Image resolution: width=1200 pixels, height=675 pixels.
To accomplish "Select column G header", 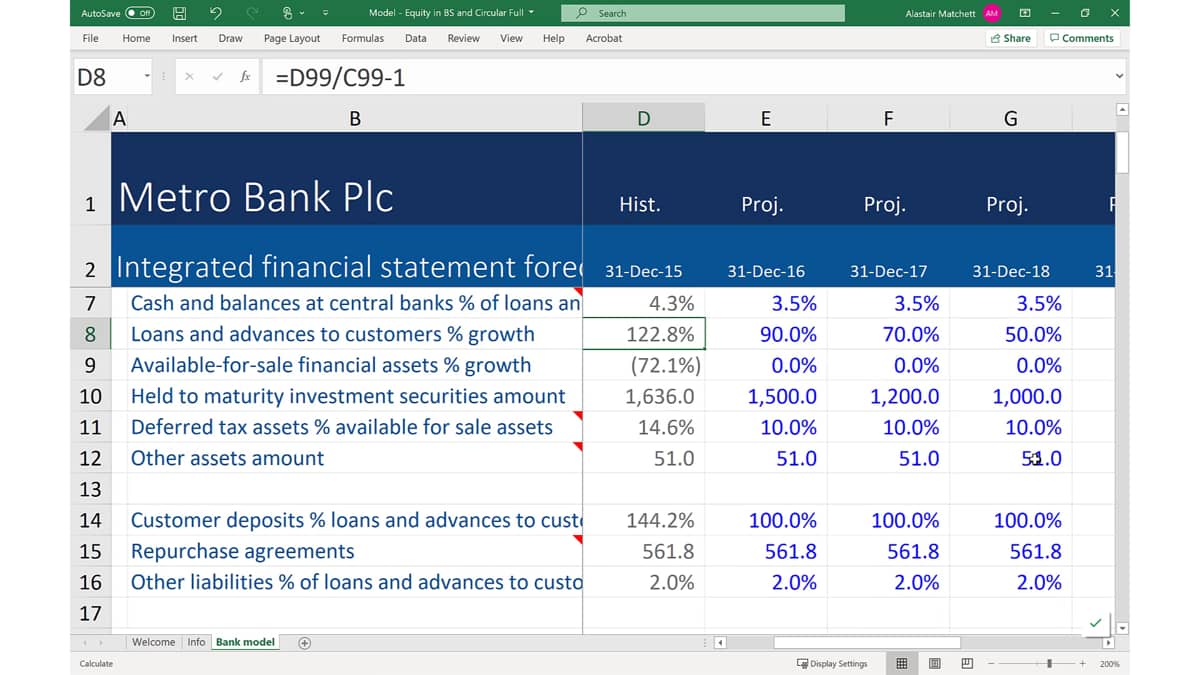I will point(1010,119).
